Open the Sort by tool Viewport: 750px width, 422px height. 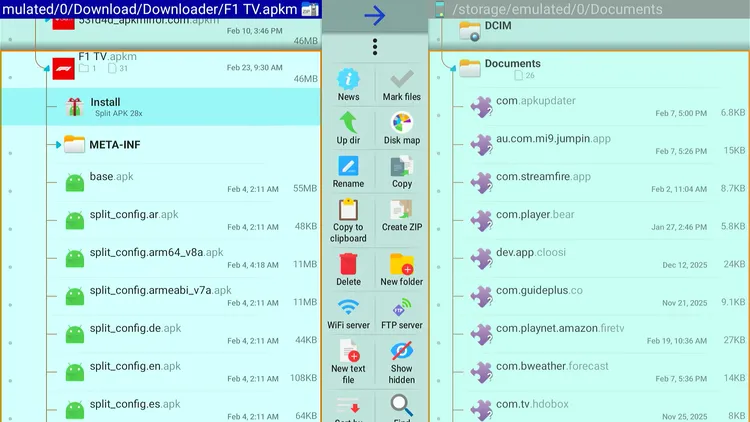point(348,407)
